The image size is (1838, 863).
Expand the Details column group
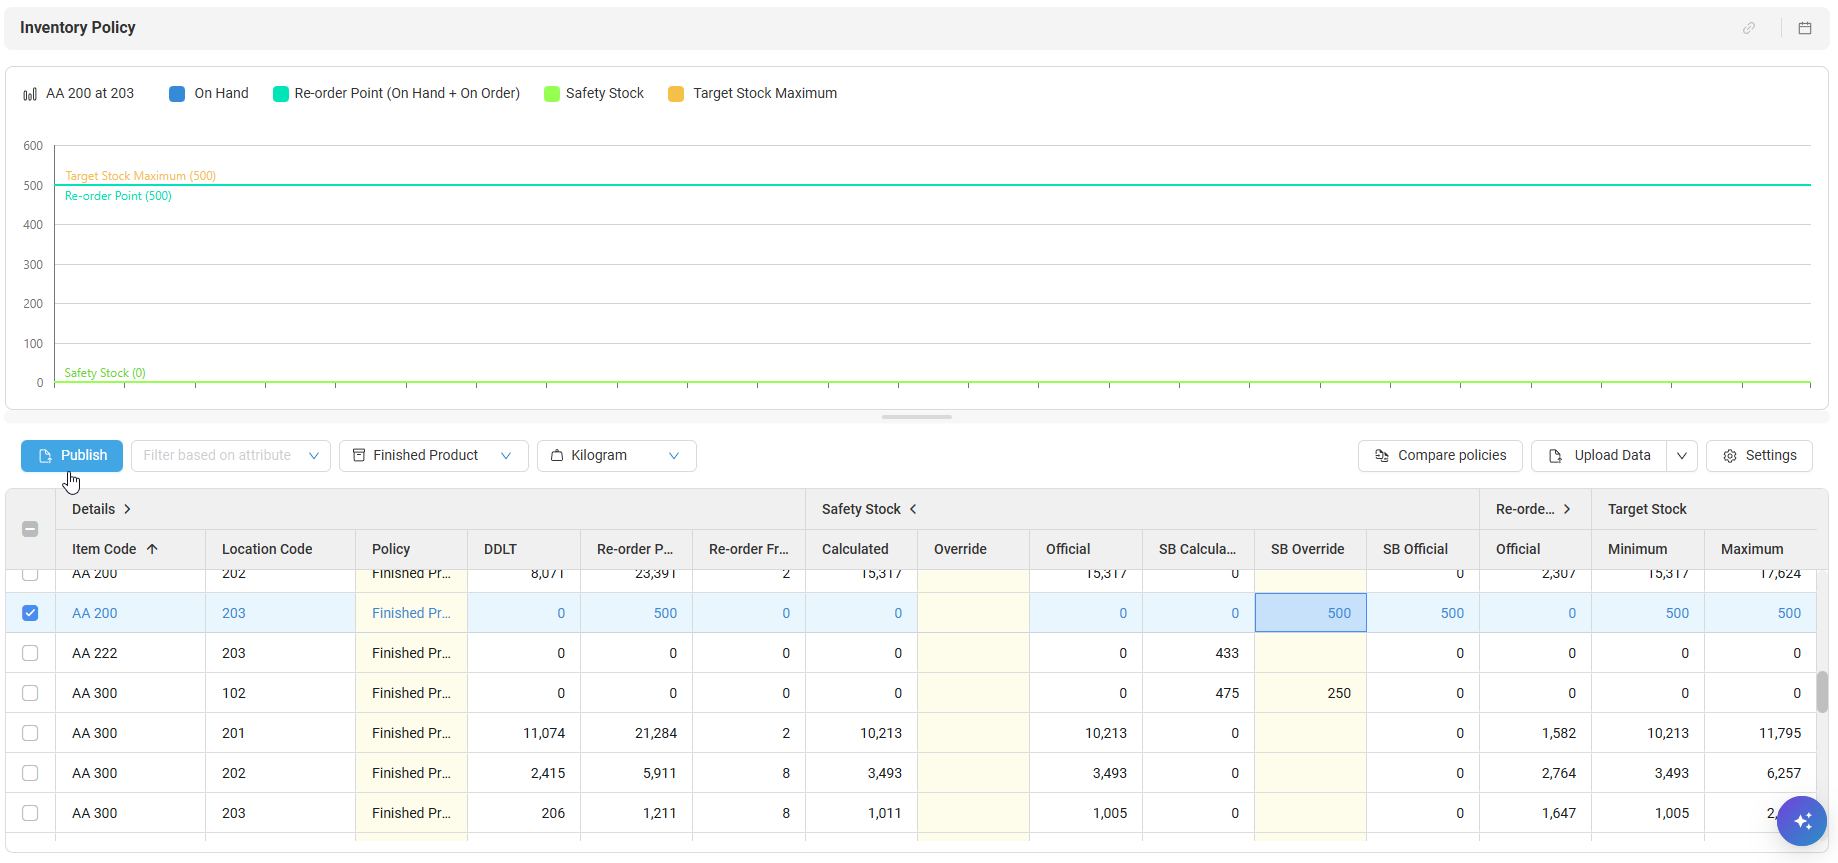coord(127,509)
